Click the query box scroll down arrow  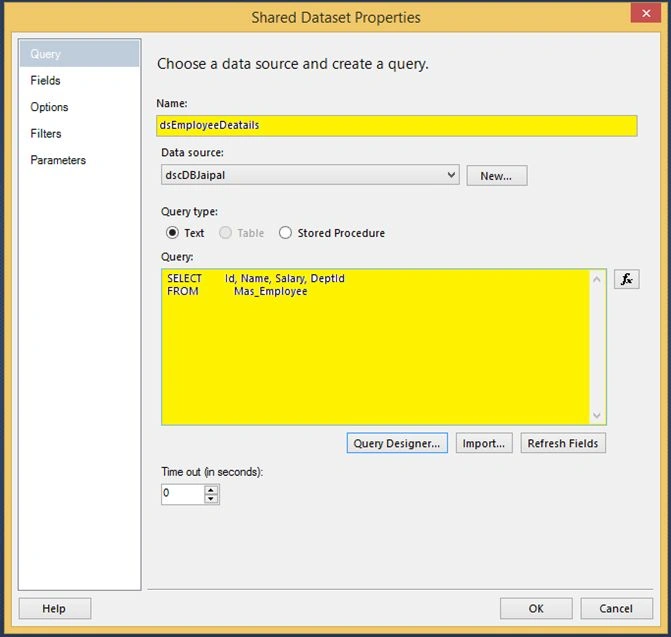tap(597, 415)
